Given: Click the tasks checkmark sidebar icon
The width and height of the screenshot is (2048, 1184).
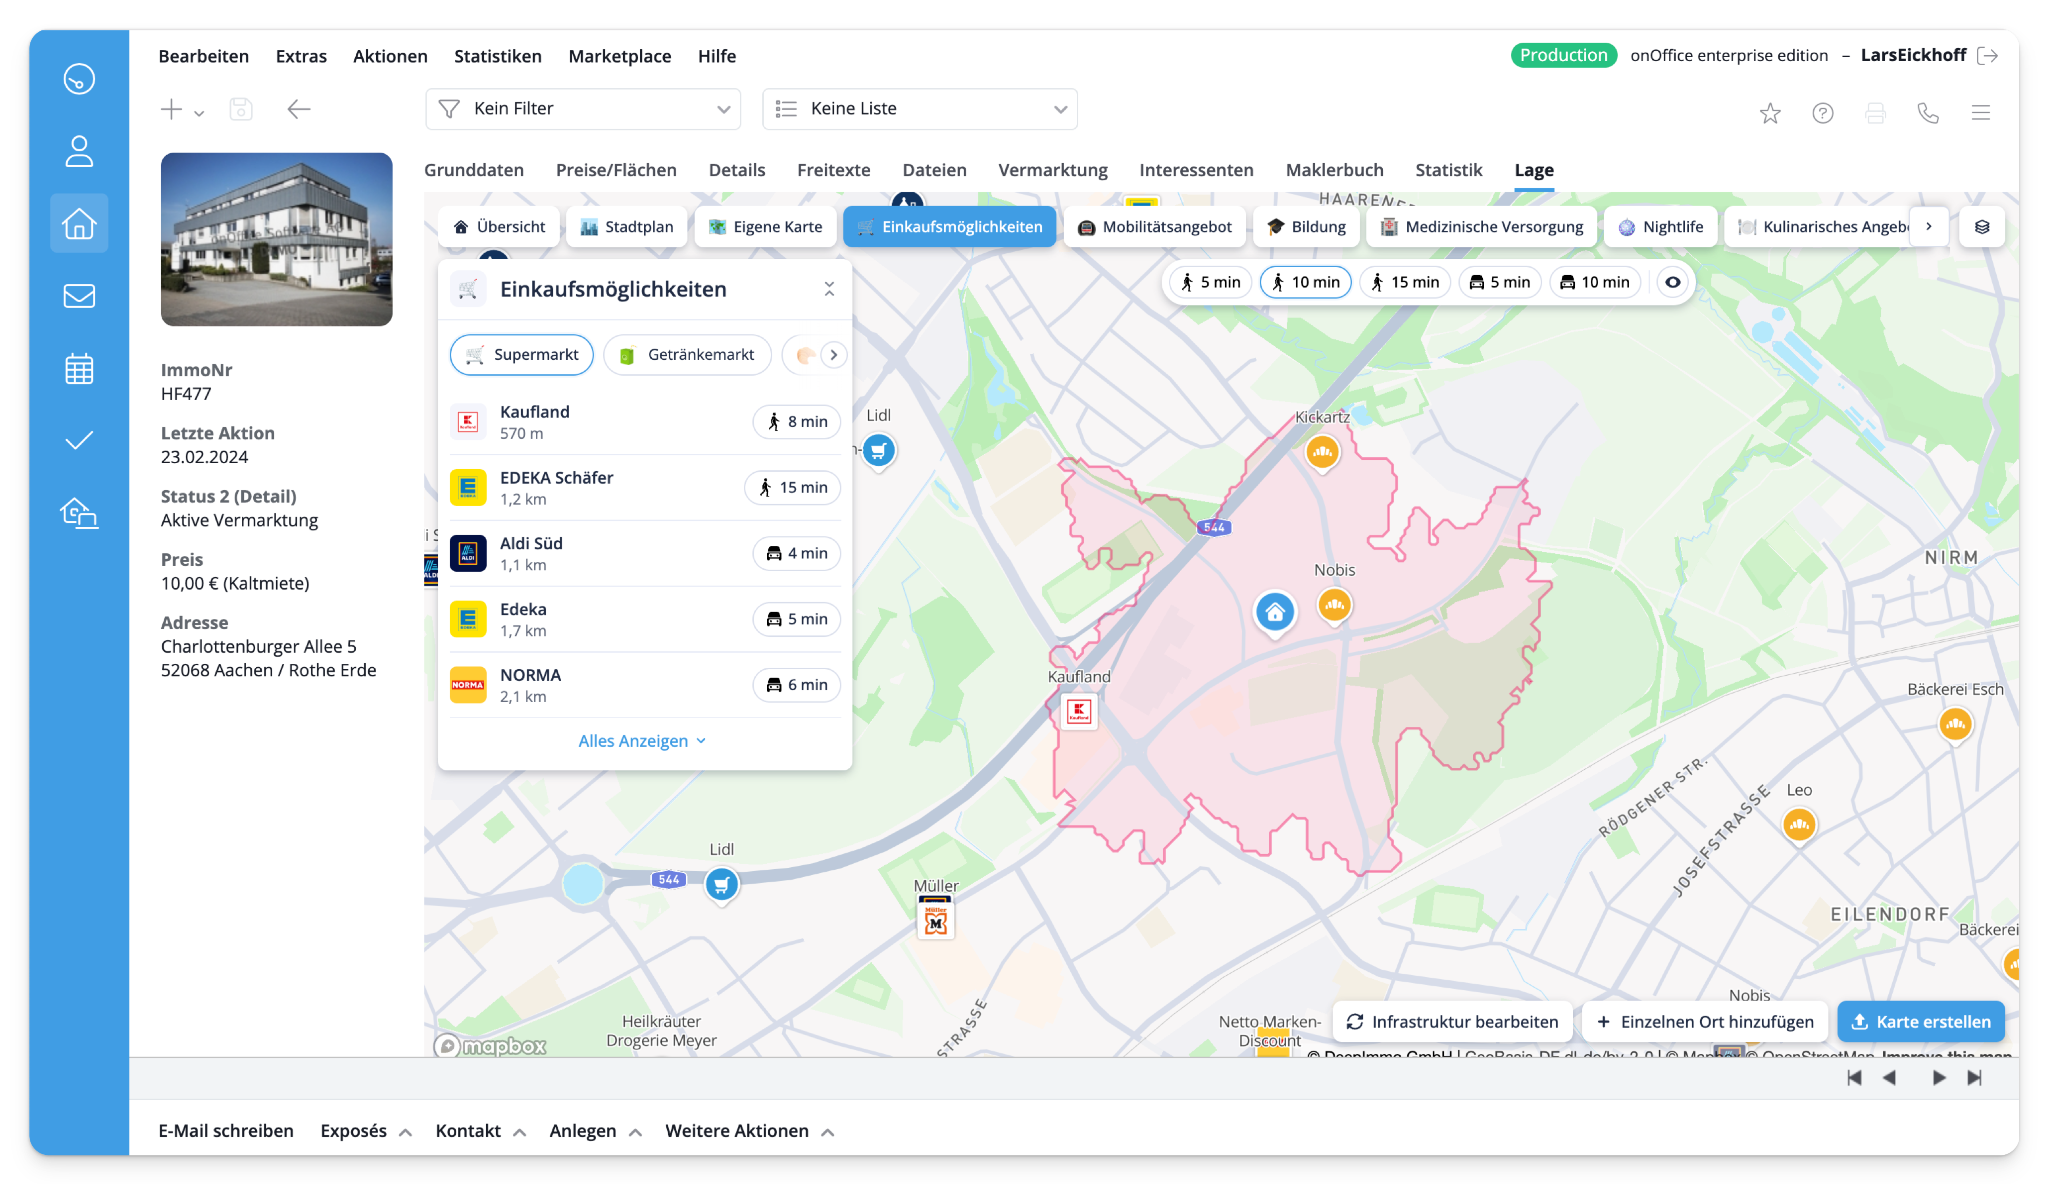Looking at the screenshot, I should [79, 441].
